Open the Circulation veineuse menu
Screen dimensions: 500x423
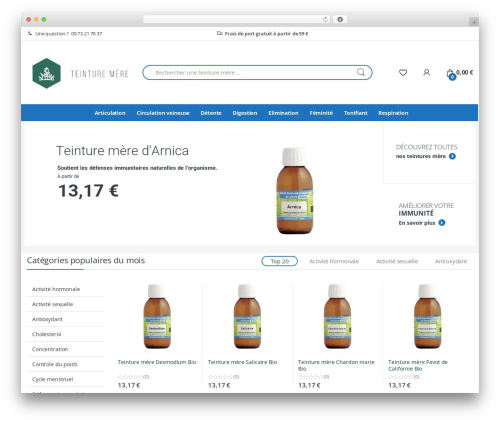[x=163, y=113]
